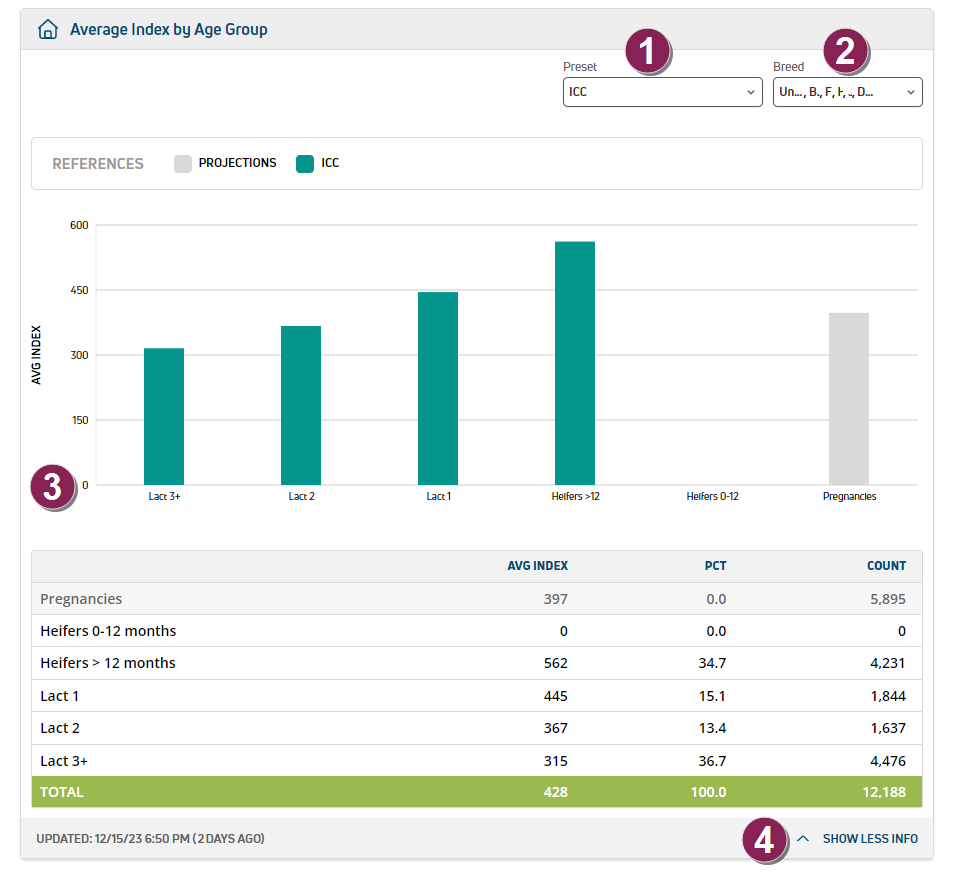Sort table by PCT column header
This screenshot has height=877, width=954.
click(715, 566)
